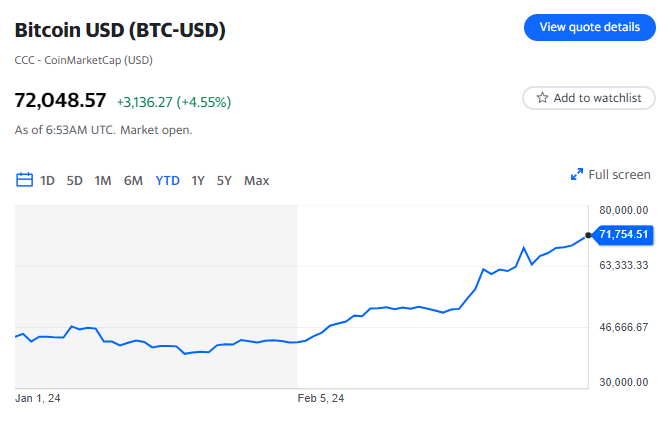This screenshot has width=670, height=426.
Task: Click the Feb 5, 24 axis date marker
Action: (321, 398)
